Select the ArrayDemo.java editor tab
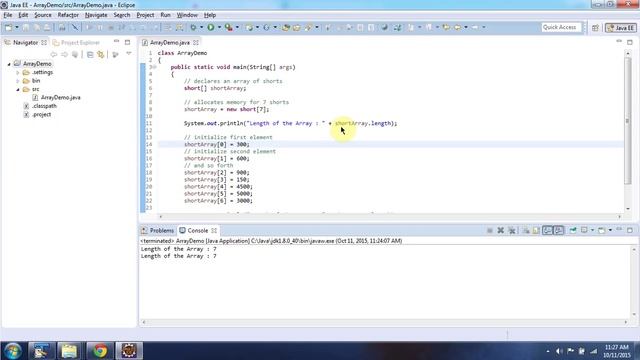 coord(170,42)
